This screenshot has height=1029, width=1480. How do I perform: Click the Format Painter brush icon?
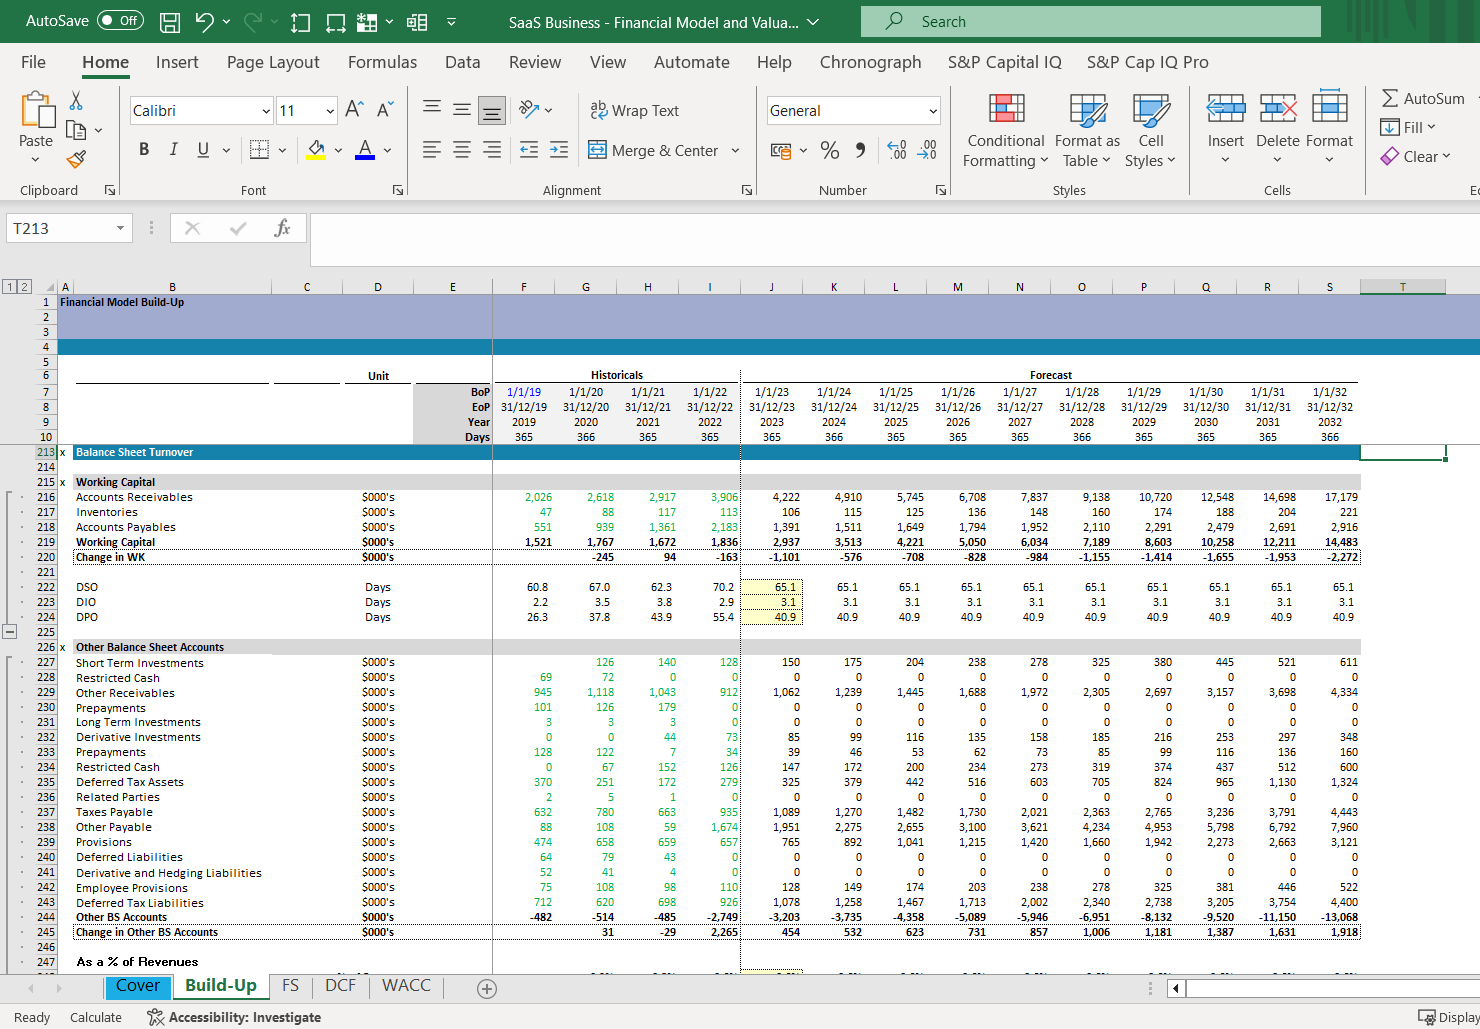pos(76,159)
